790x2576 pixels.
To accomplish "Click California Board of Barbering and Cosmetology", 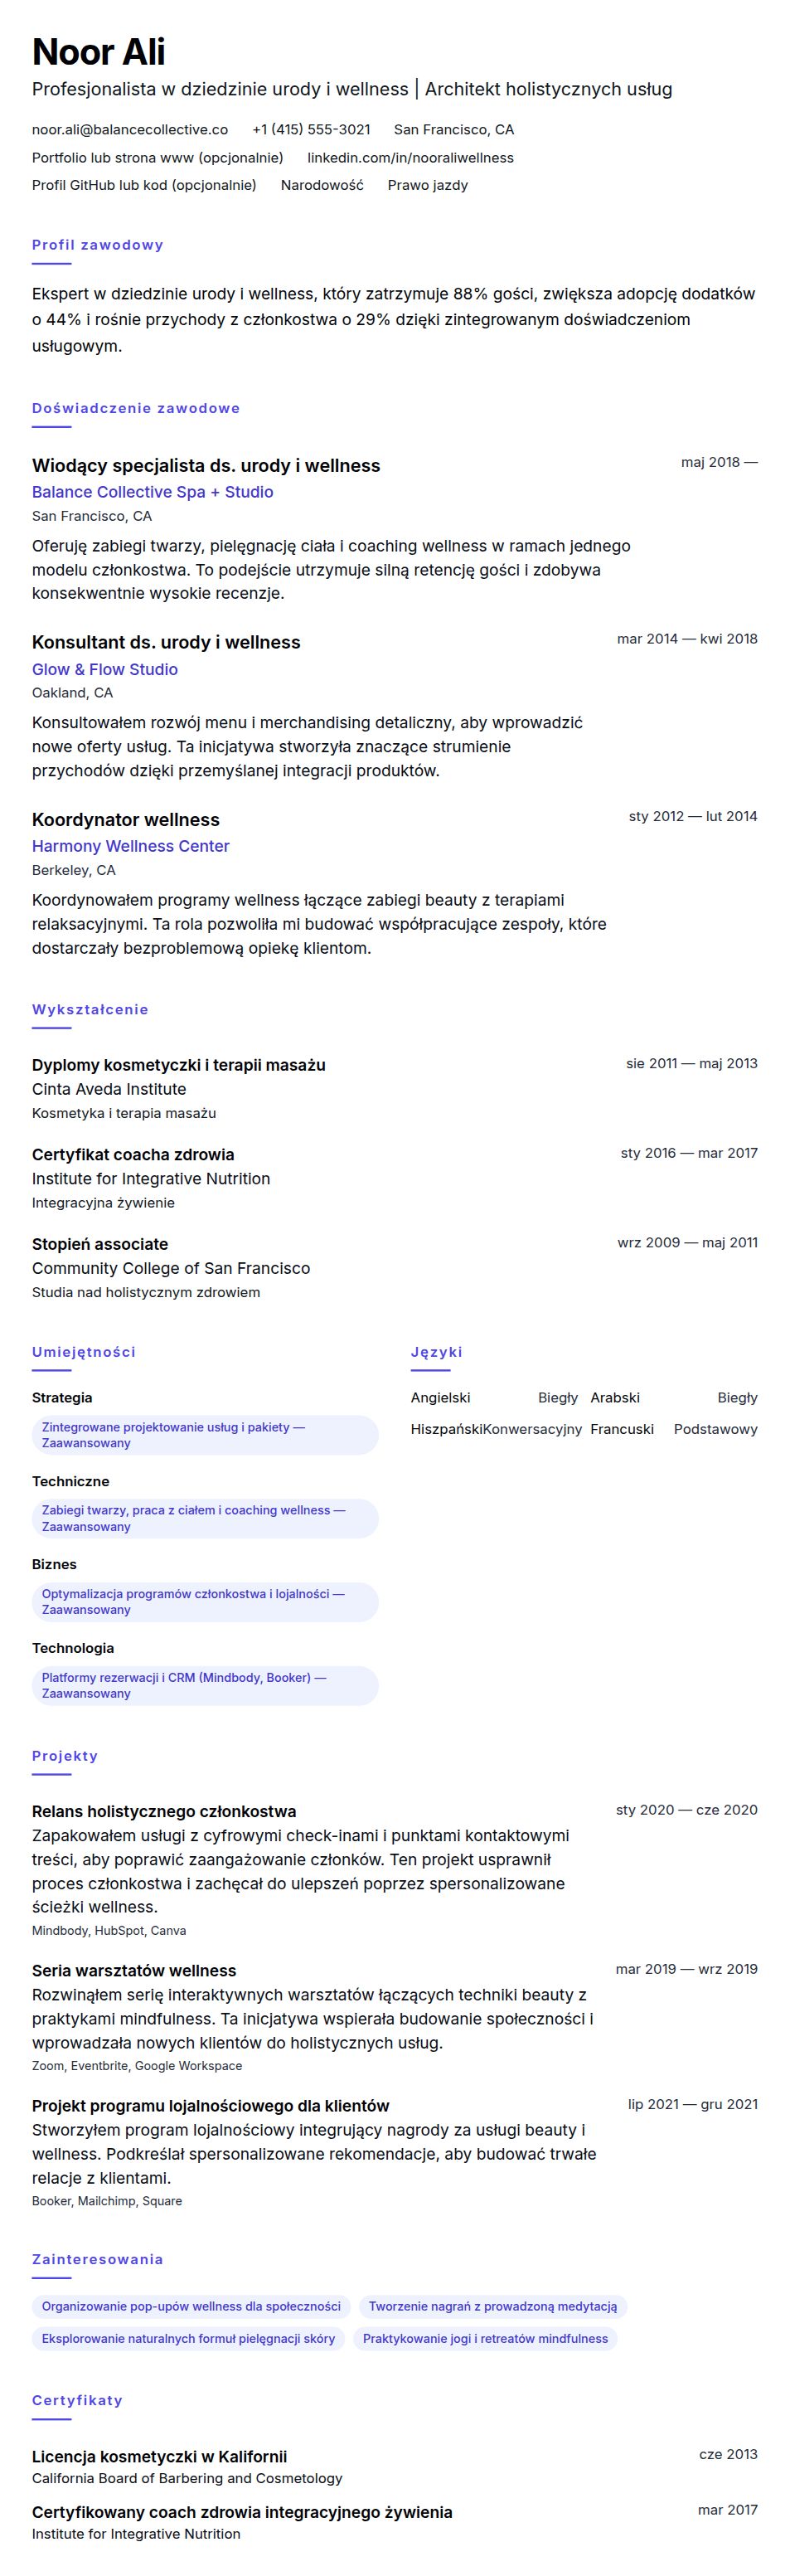I will 187,2479.
